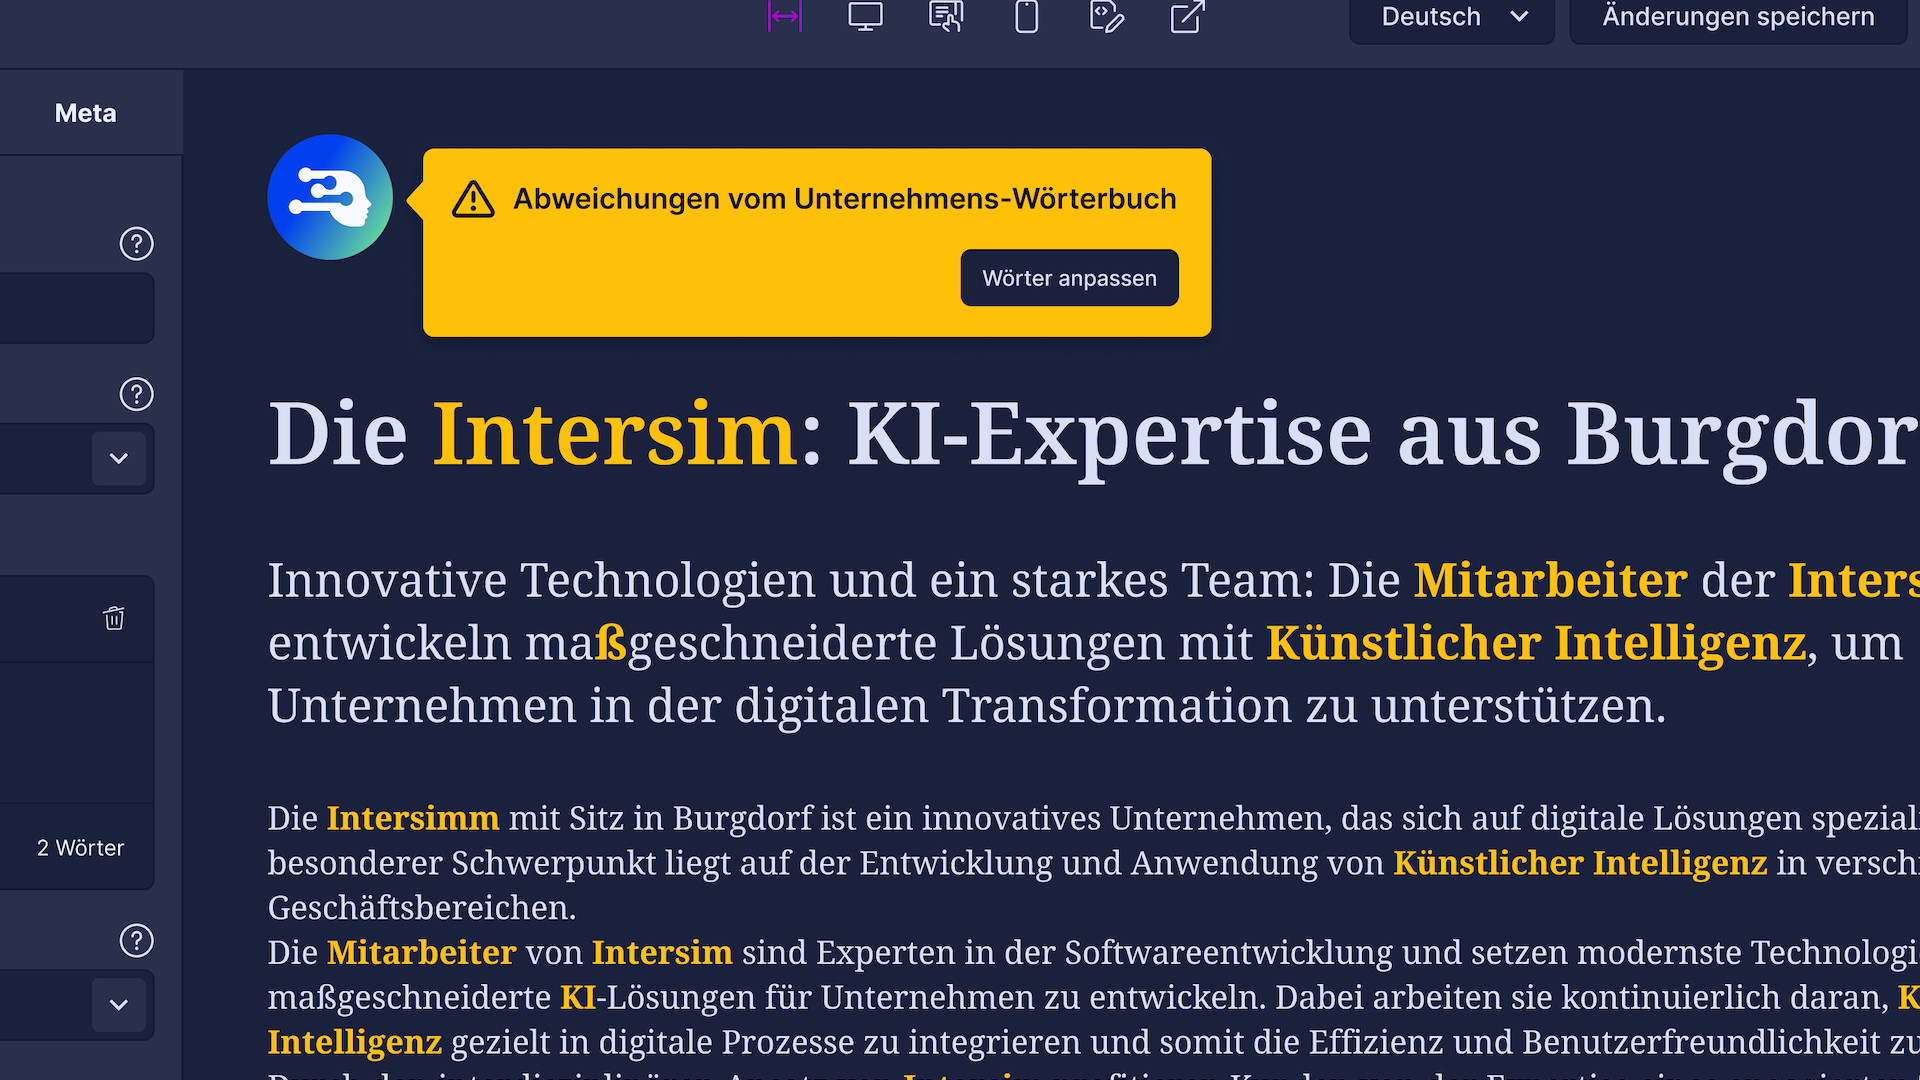Switch to mobile phone preview
The image size is (1920, 1080).
[x=1026, y=16]
